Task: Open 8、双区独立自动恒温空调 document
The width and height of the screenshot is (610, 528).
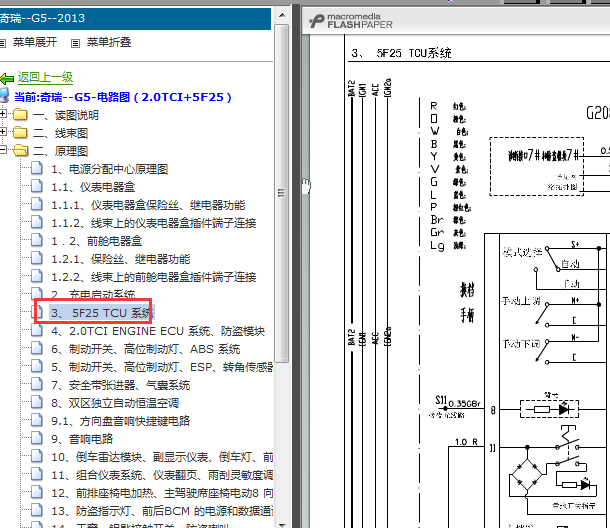Action: (x=115, y=403)
